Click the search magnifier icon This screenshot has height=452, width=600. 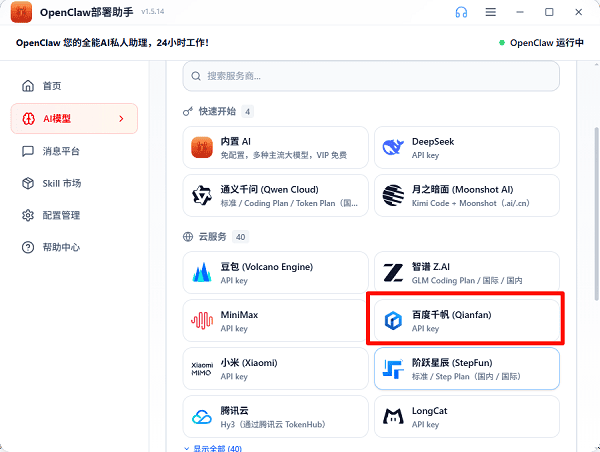pos(196,76)
